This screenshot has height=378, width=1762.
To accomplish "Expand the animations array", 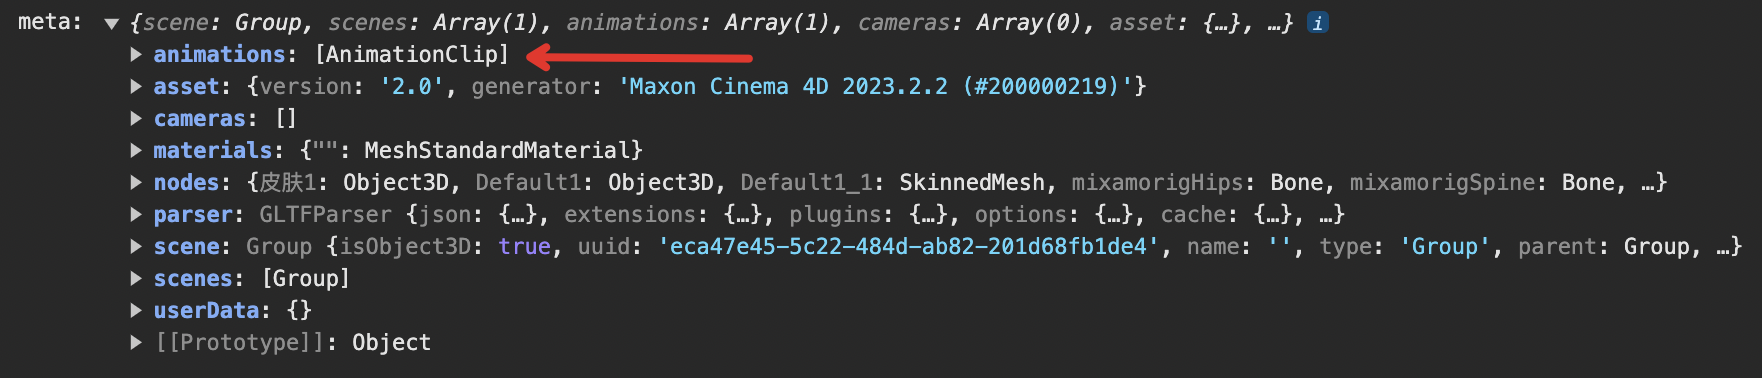I will click(136, 54).
